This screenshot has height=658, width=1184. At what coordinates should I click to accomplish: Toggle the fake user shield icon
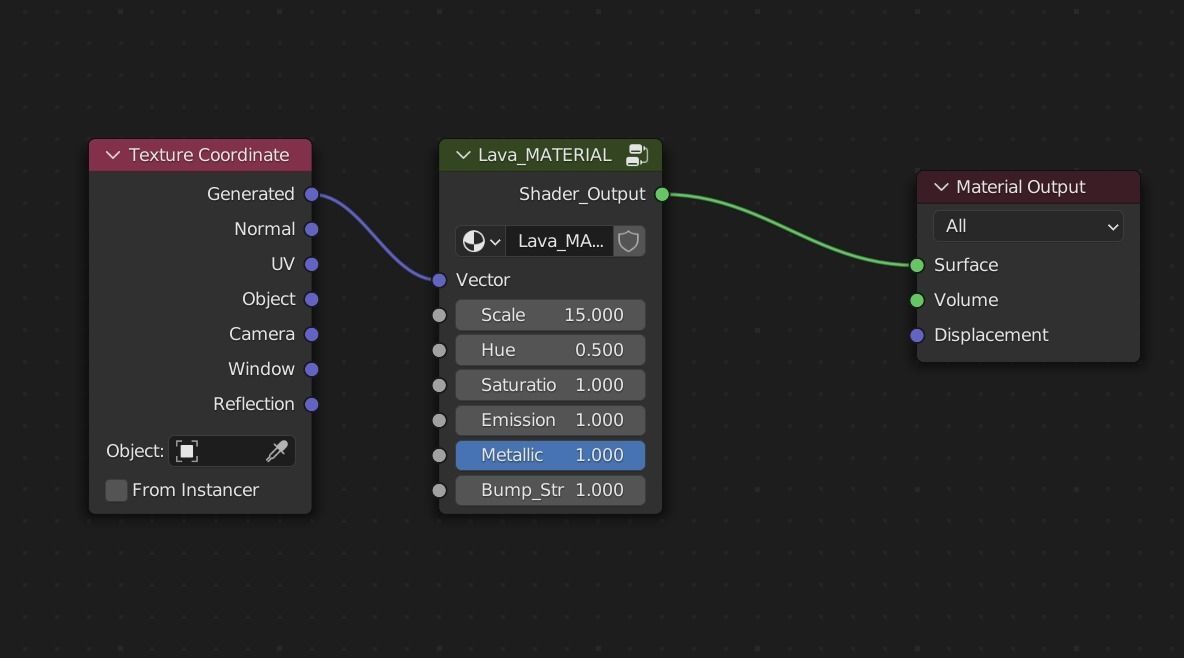(x=629, y=241)
